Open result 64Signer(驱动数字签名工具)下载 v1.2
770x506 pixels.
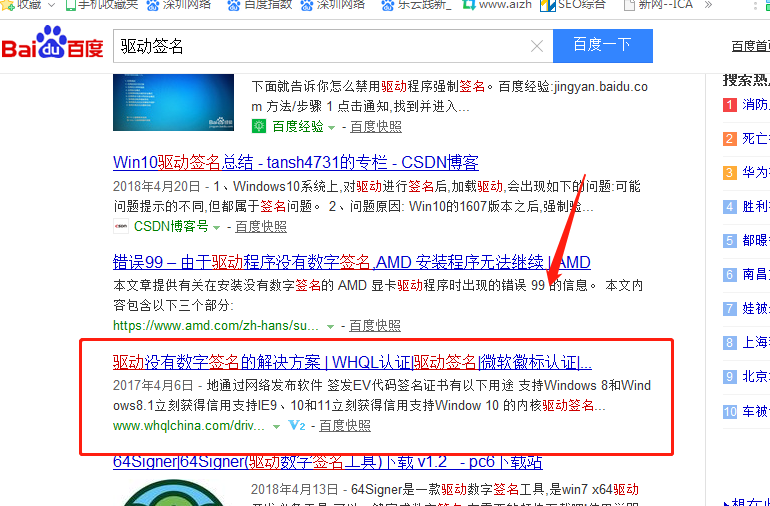click(x=328, y=462)
